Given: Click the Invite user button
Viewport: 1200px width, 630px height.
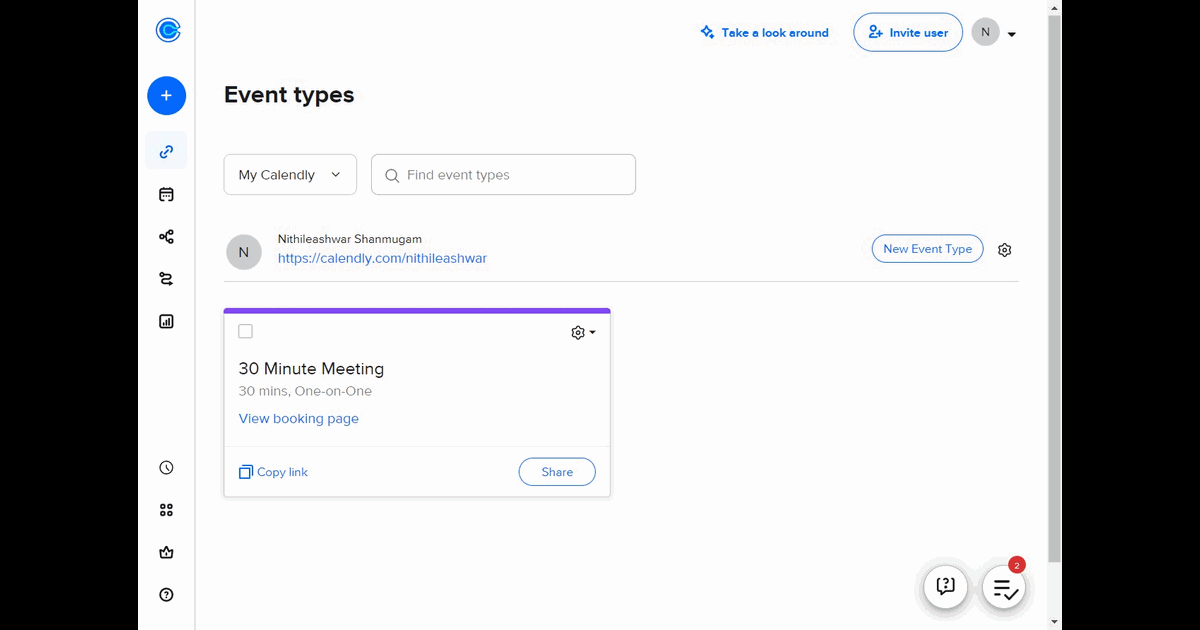Looking at the screenshot, I should 908,32.
